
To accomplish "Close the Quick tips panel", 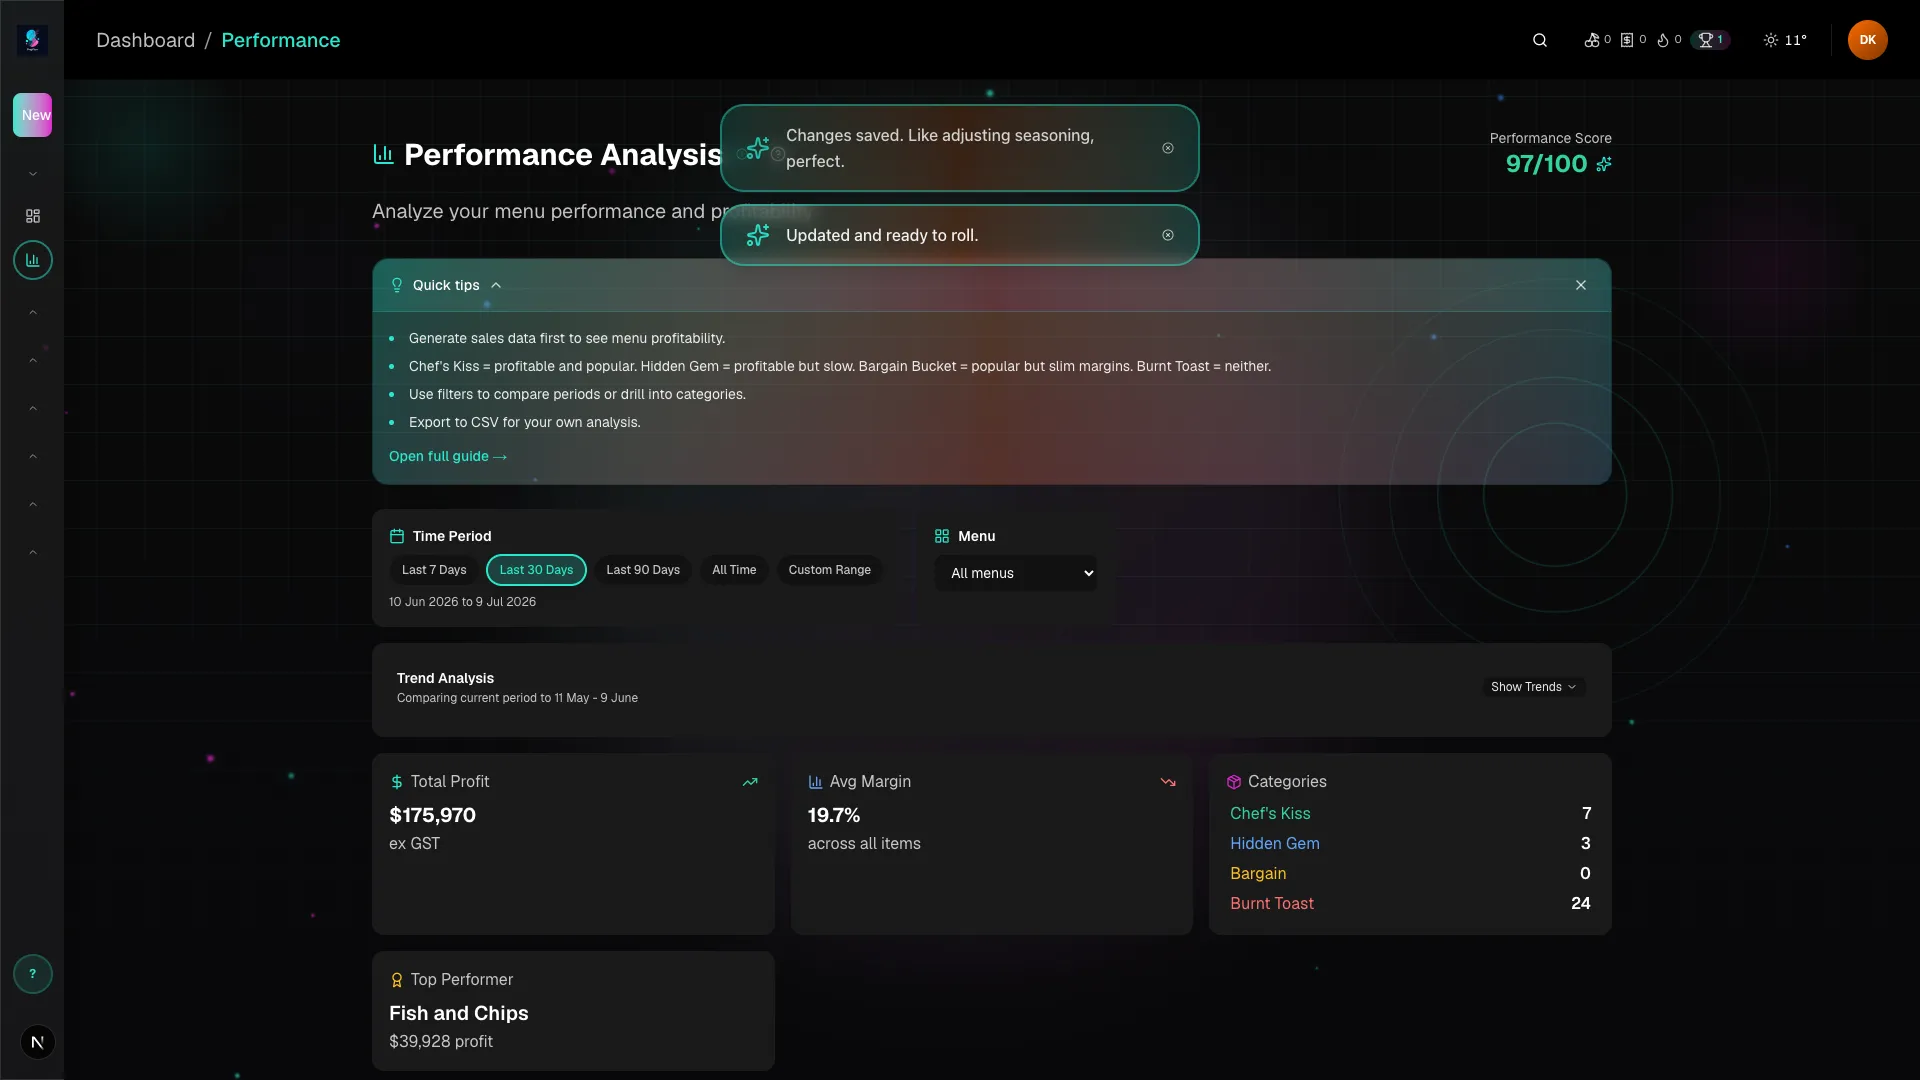I will pyautogui.click(x=1581, y=285).
